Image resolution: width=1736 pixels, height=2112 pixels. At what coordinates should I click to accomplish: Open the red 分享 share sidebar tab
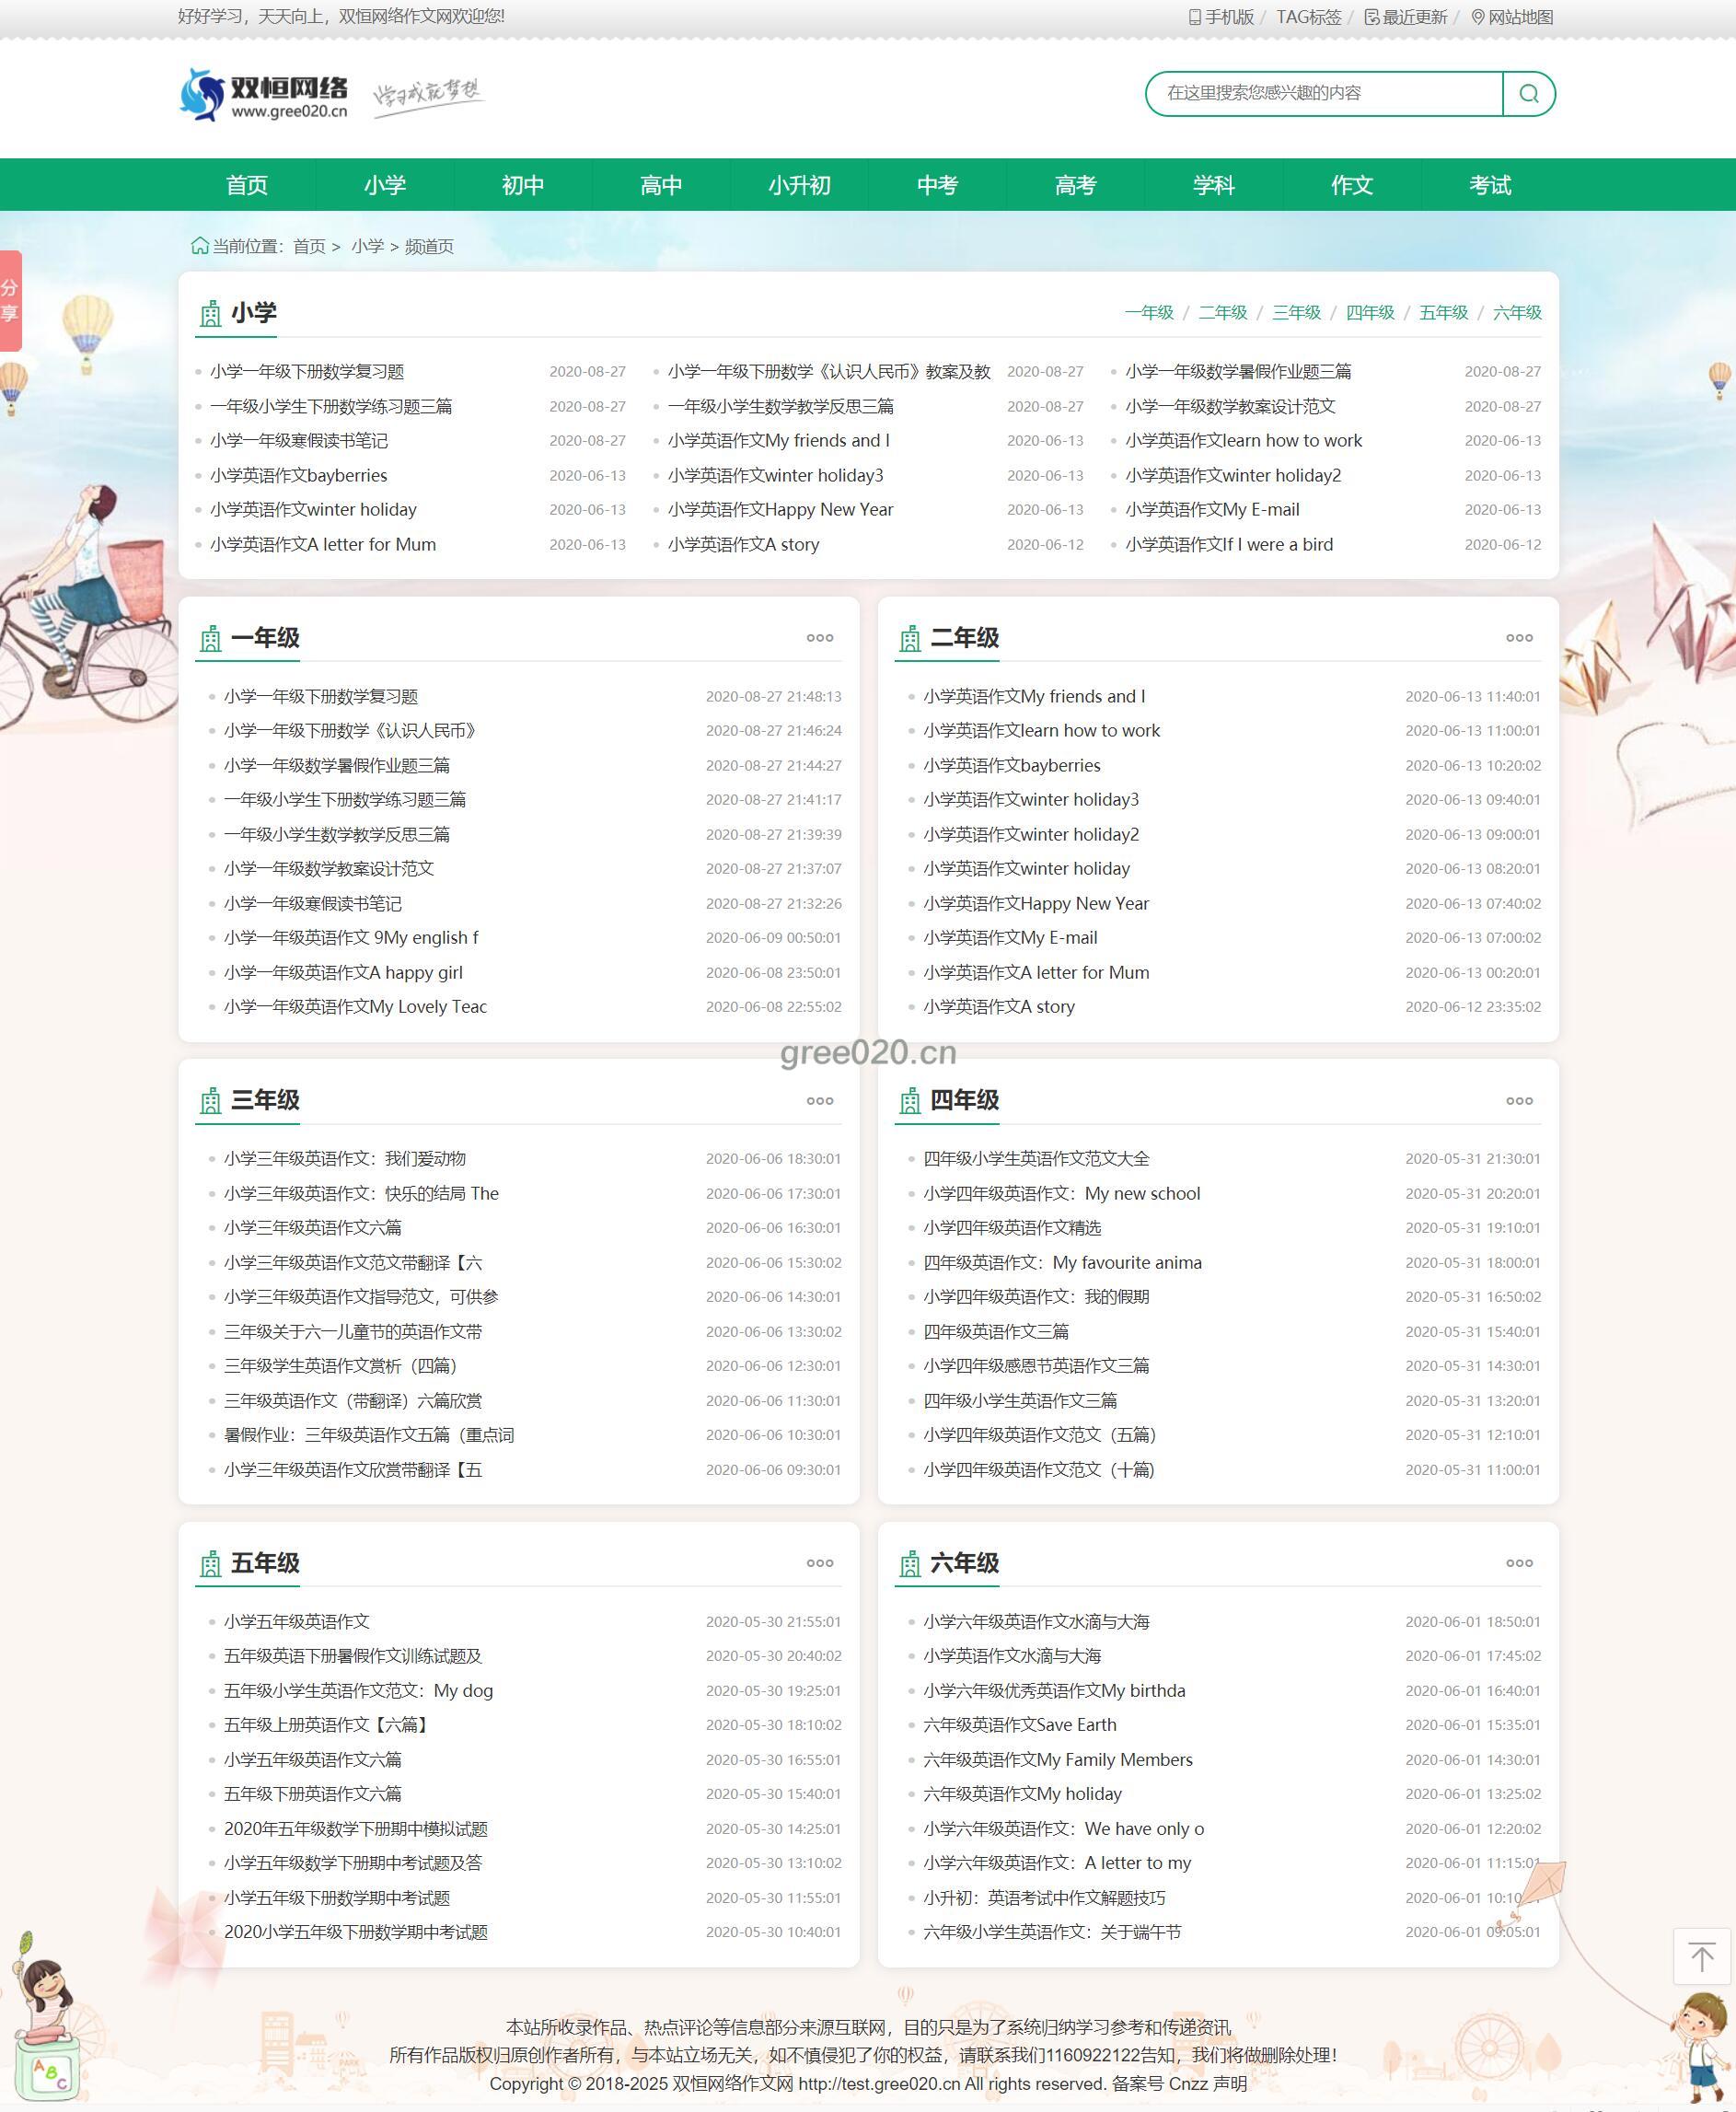(x=10, y=300)
